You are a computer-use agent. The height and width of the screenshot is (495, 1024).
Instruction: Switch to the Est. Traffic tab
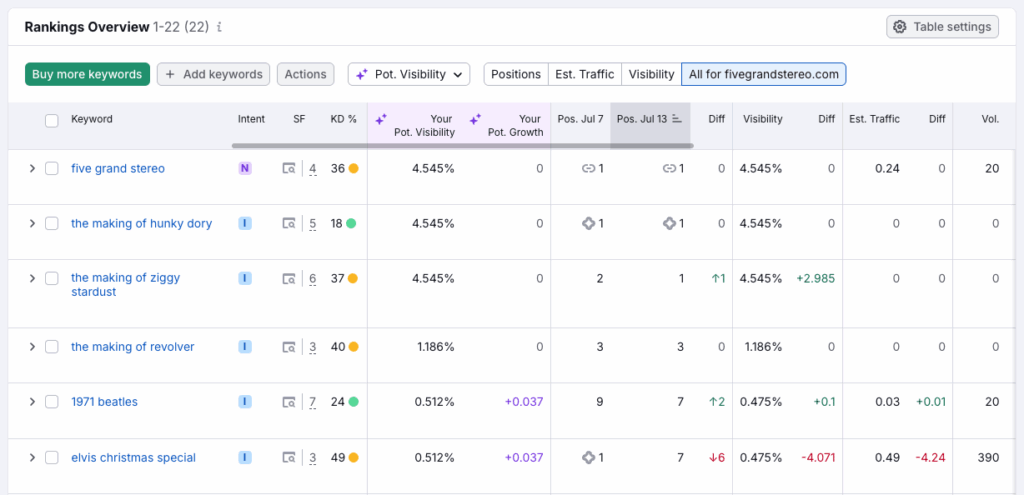(x=584, y=74)
